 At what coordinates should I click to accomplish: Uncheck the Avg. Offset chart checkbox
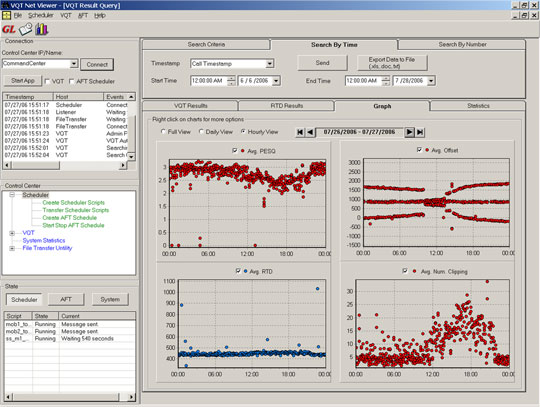(419, 150)
